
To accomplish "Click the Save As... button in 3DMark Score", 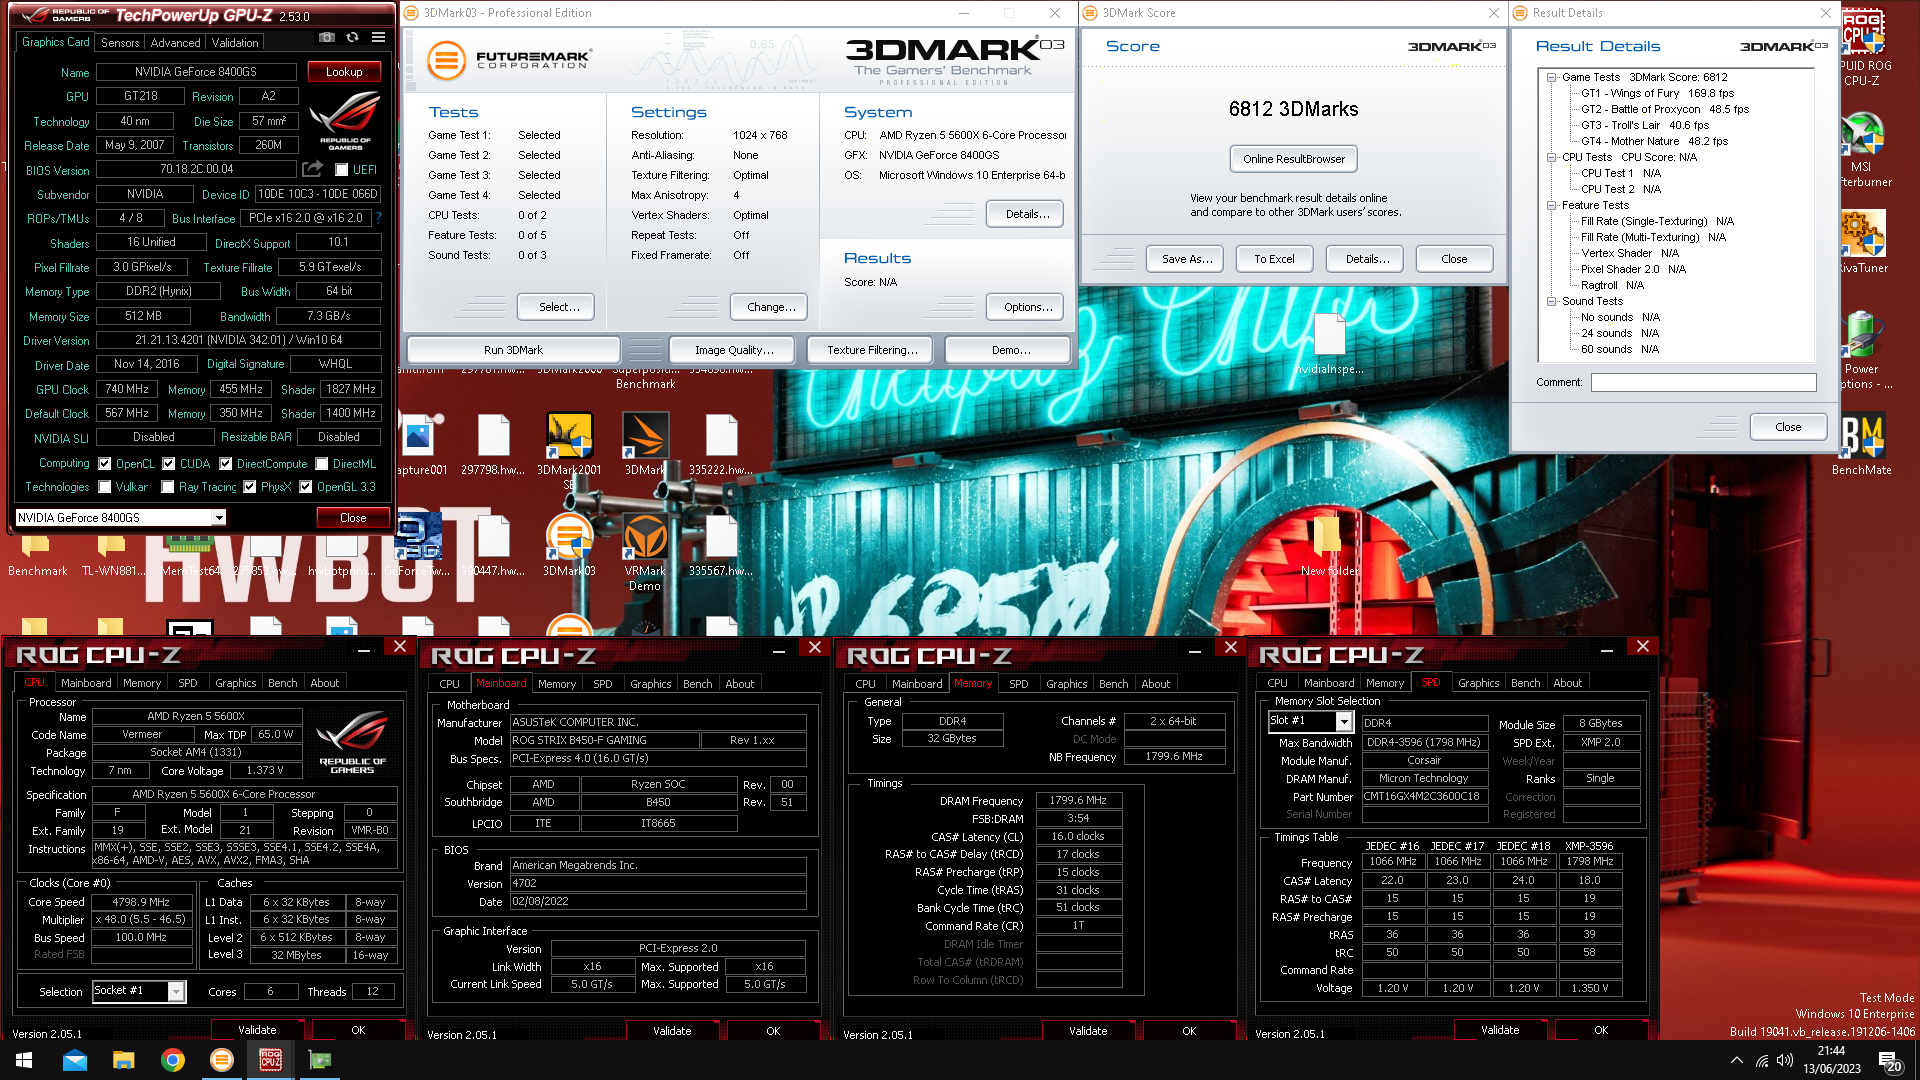I will [x=1187, y=259].
